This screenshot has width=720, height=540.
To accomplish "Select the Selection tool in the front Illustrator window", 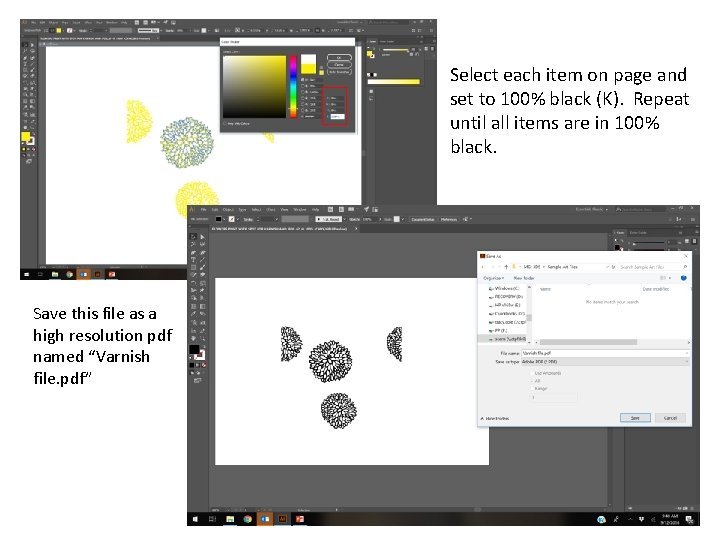I will pyautogui.click(x=193, y=237).
